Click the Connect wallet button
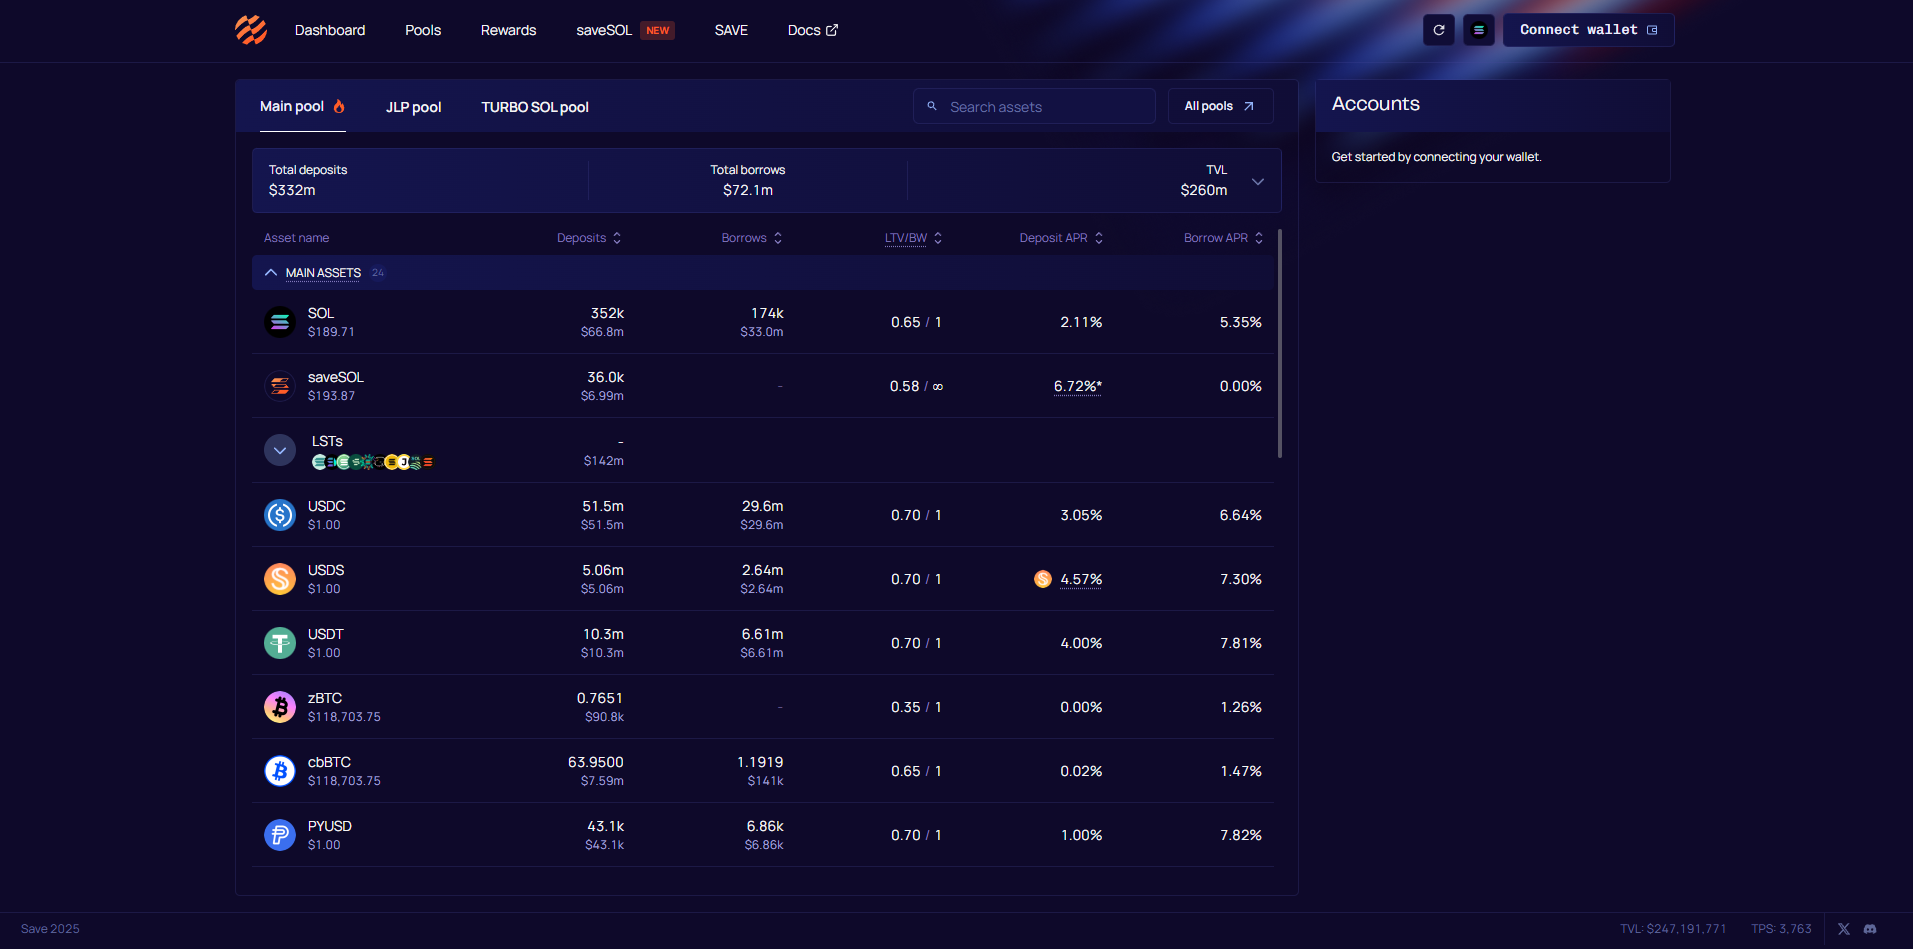 click(1588, 30)
